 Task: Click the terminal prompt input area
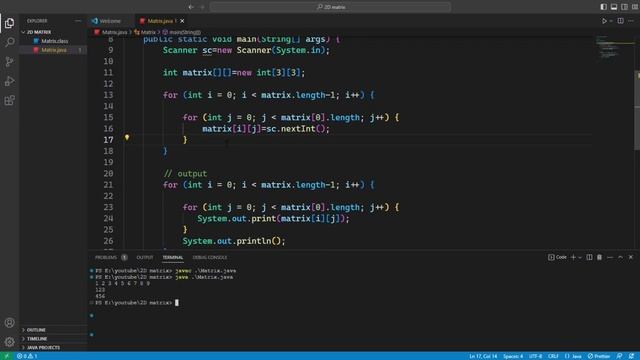click(x=177, y=303)
